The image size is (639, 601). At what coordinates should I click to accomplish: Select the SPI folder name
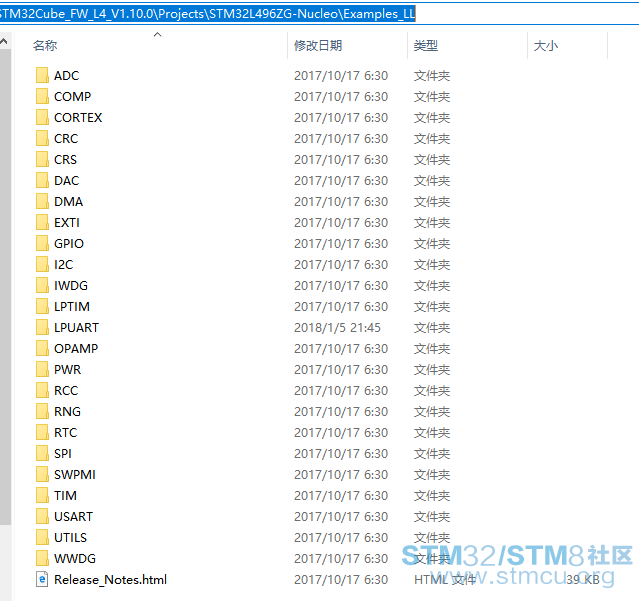pos(63,454)
